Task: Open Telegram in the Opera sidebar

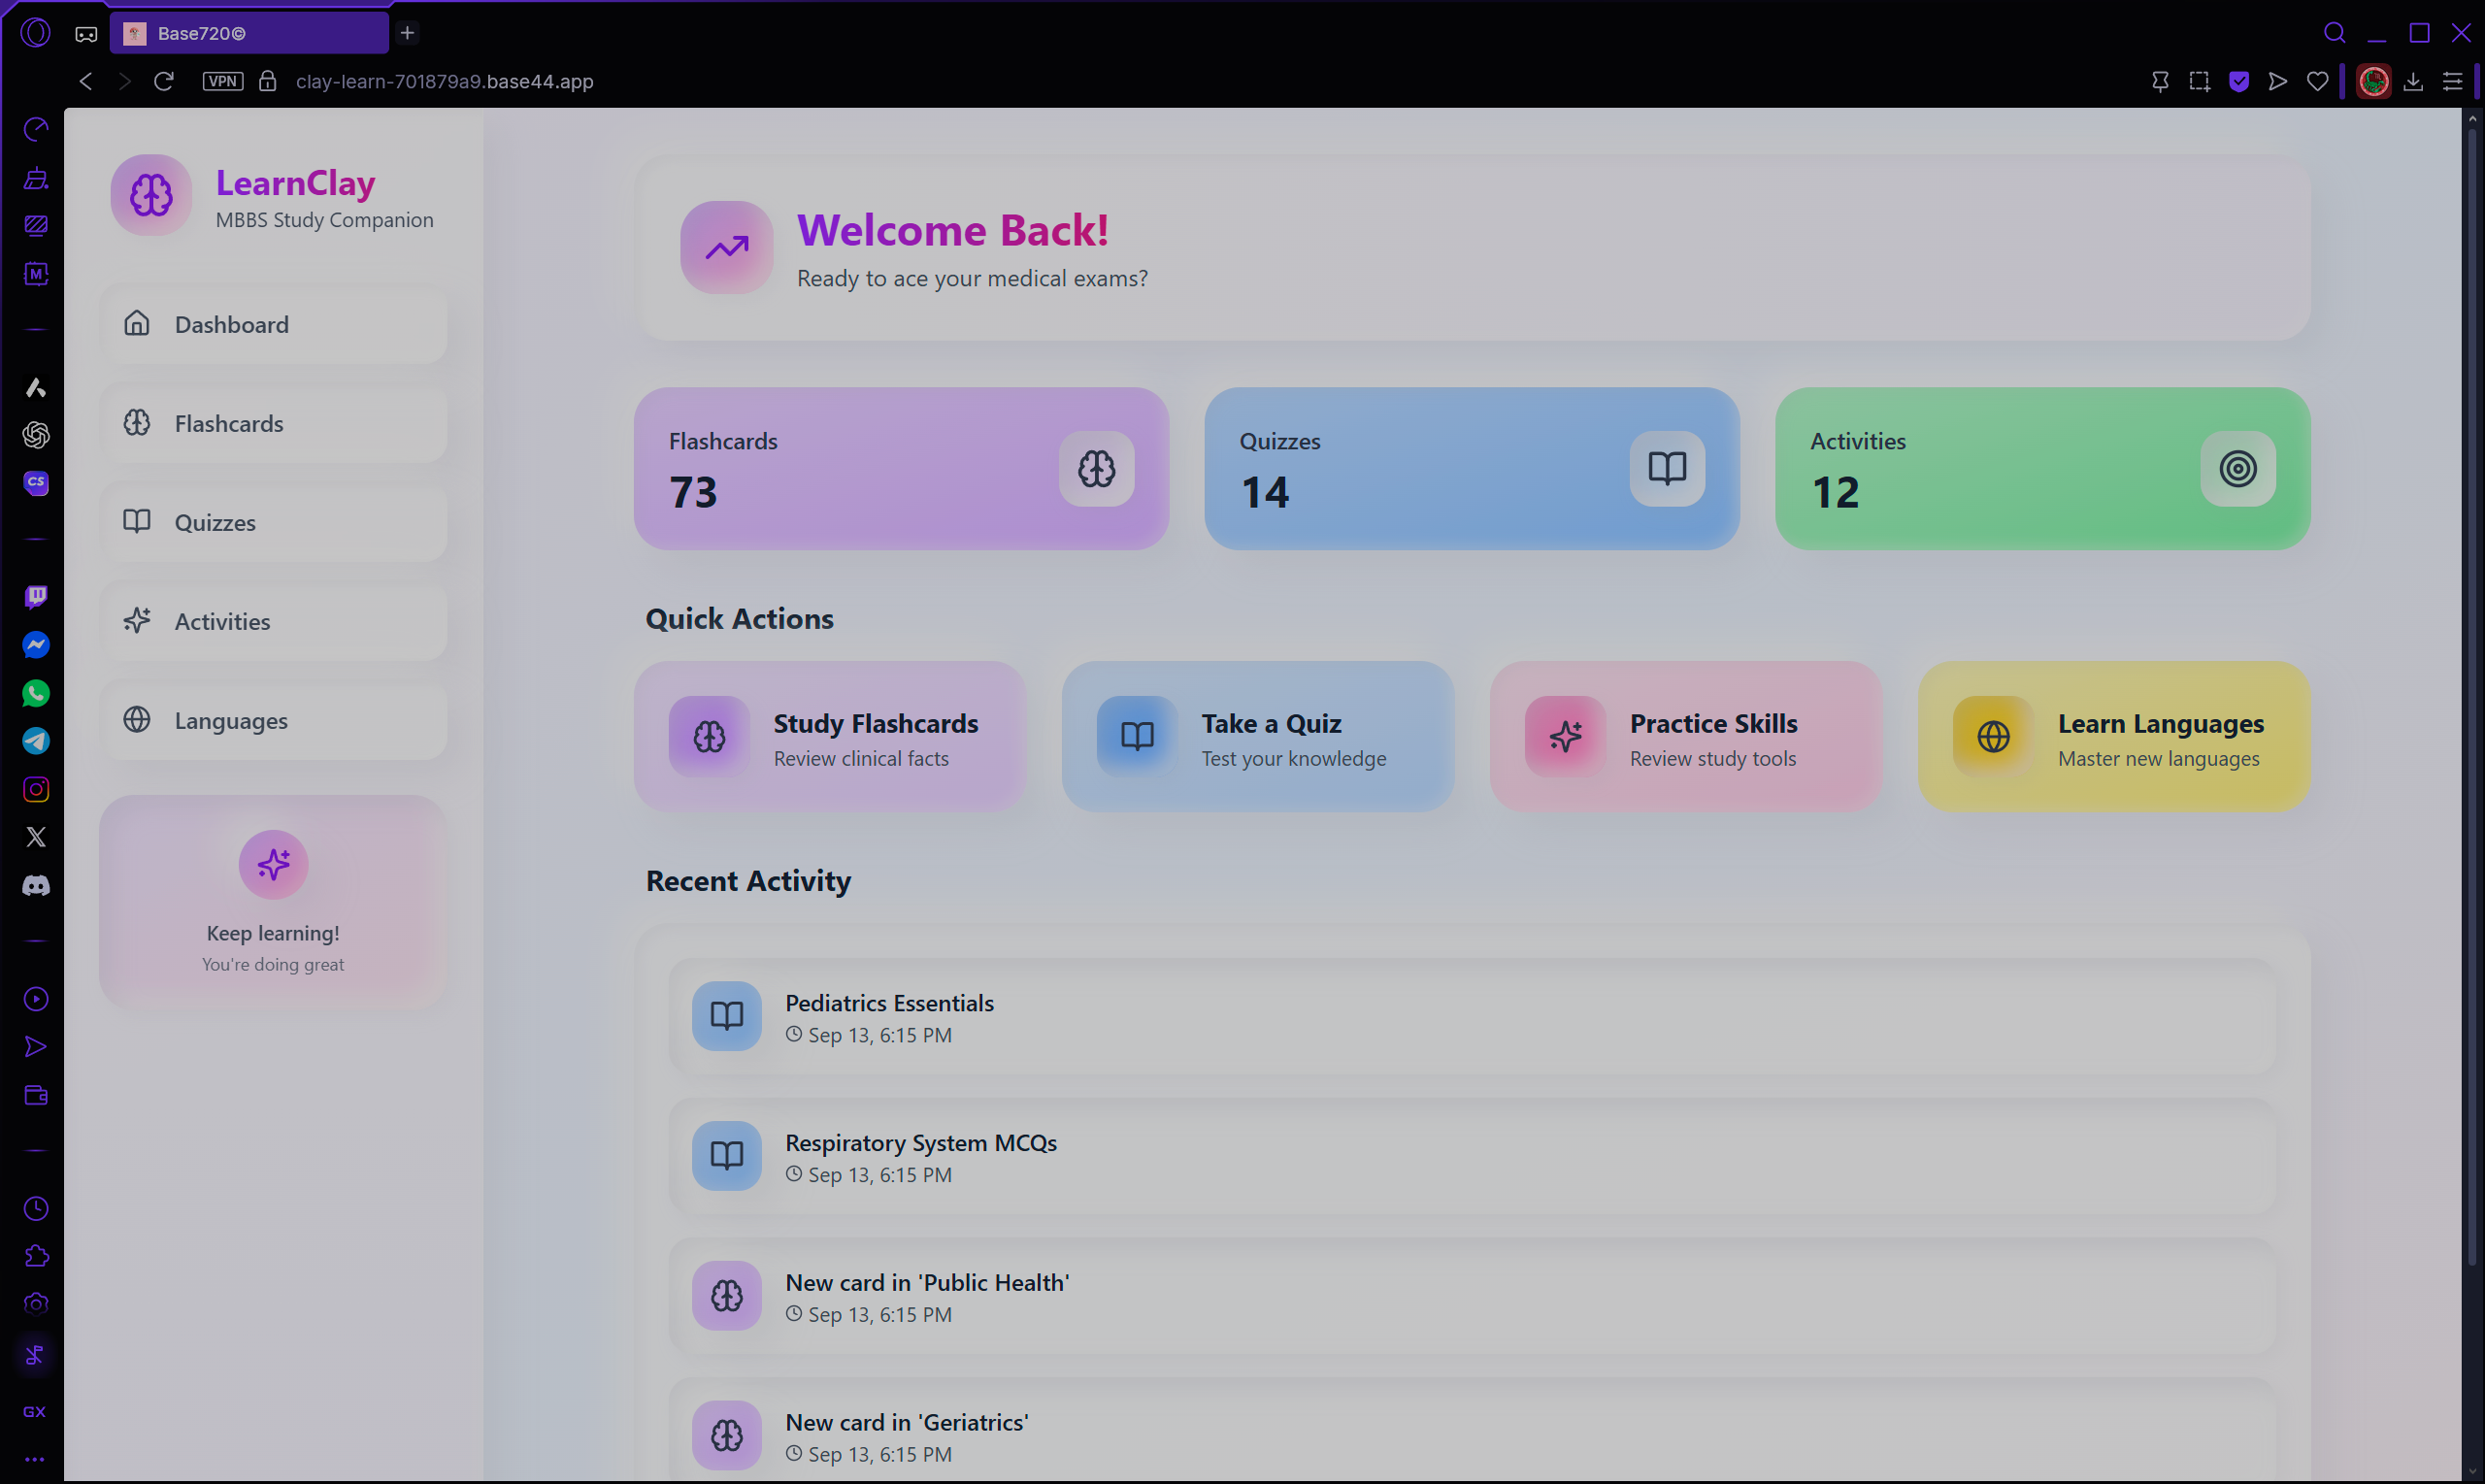Action: (36, 741)
